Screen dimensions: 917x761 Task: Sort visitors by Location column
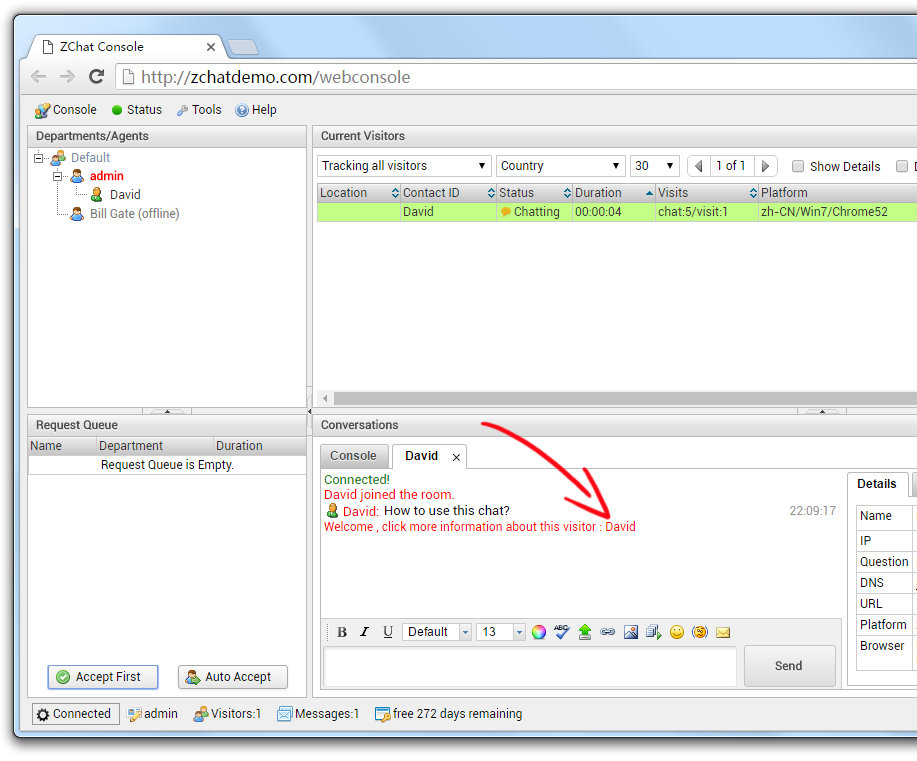tap(359, 192)
